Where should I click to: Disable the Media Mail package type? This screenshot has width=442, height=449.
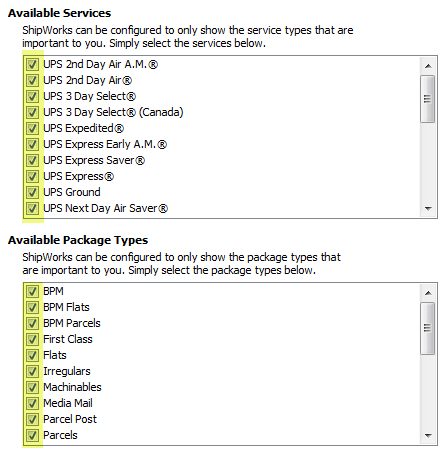(x=32, y=403)
